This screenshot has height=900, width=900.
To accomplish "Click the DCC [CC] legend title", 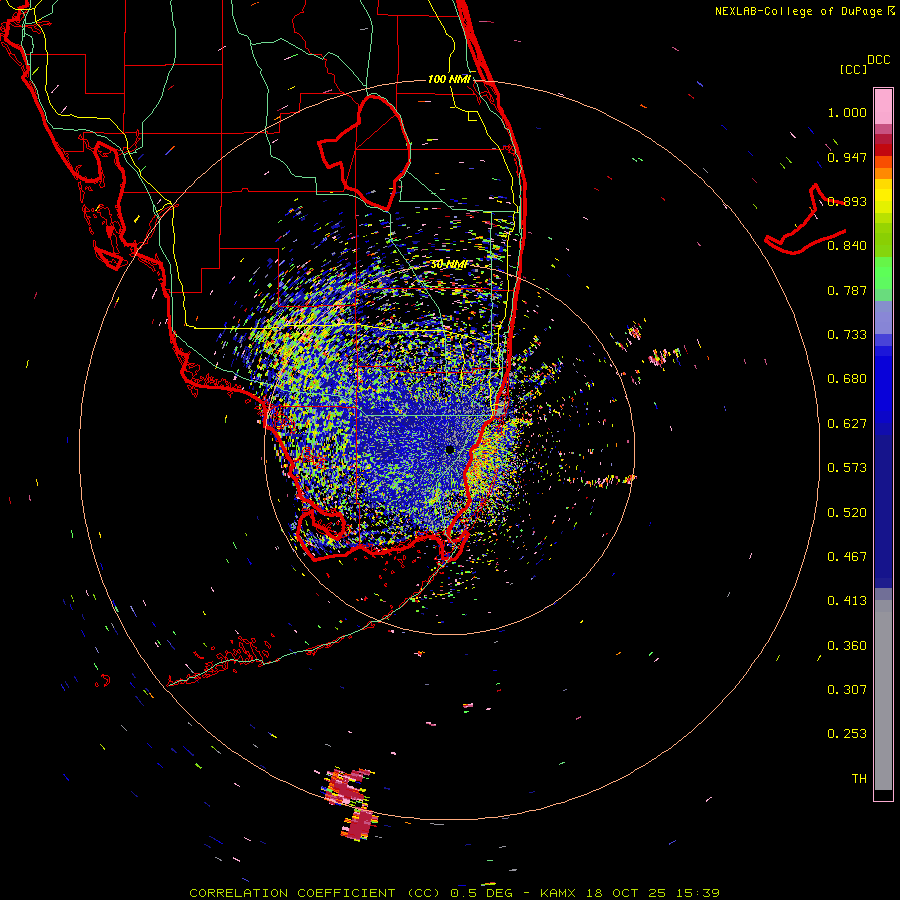I will pyautogui.click(x=864, y=64).
